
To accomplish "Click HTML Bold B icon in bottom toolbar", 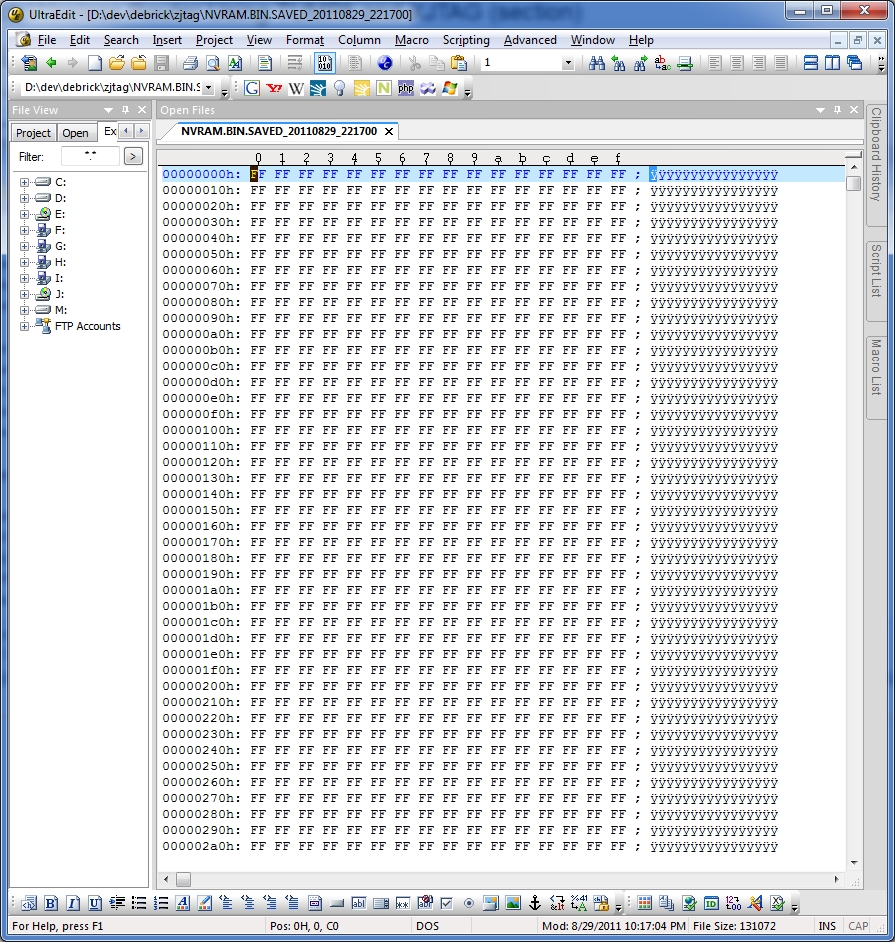I will 51,904.
